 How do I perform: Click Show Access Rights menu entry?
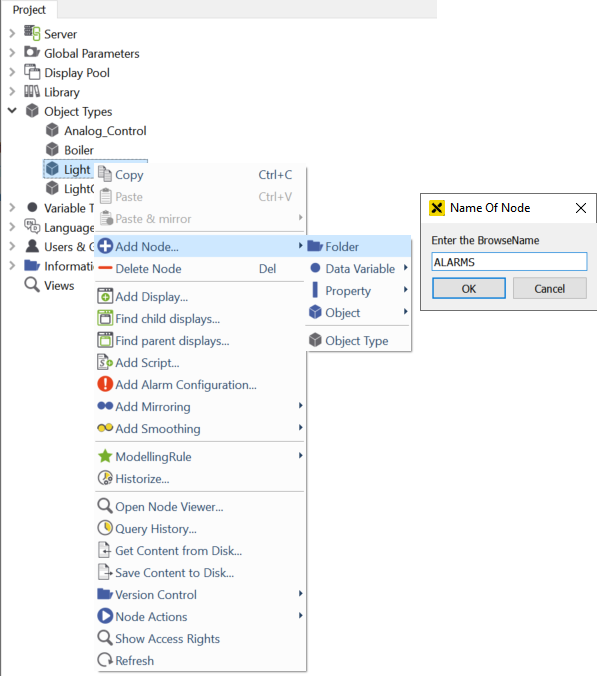click(167, 639)
